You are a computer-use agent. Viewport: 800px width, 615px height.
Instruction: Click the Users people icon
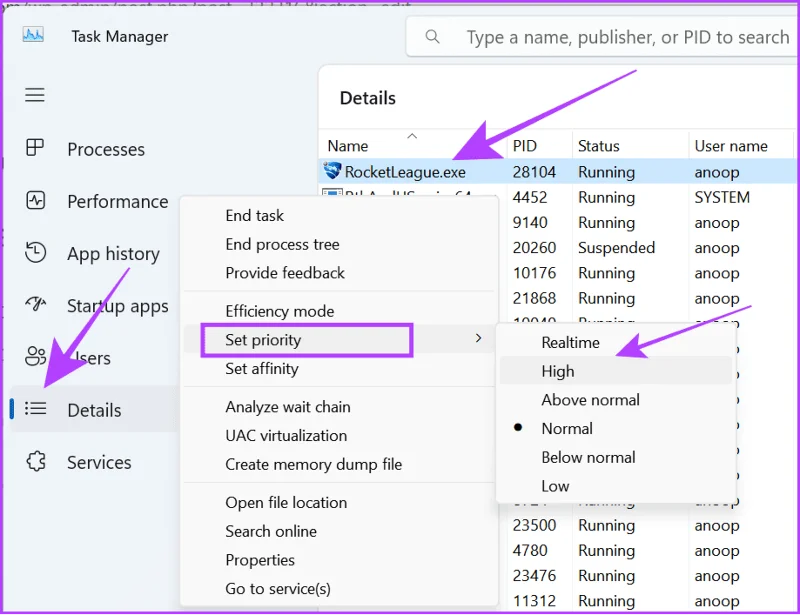click(35, 356)
